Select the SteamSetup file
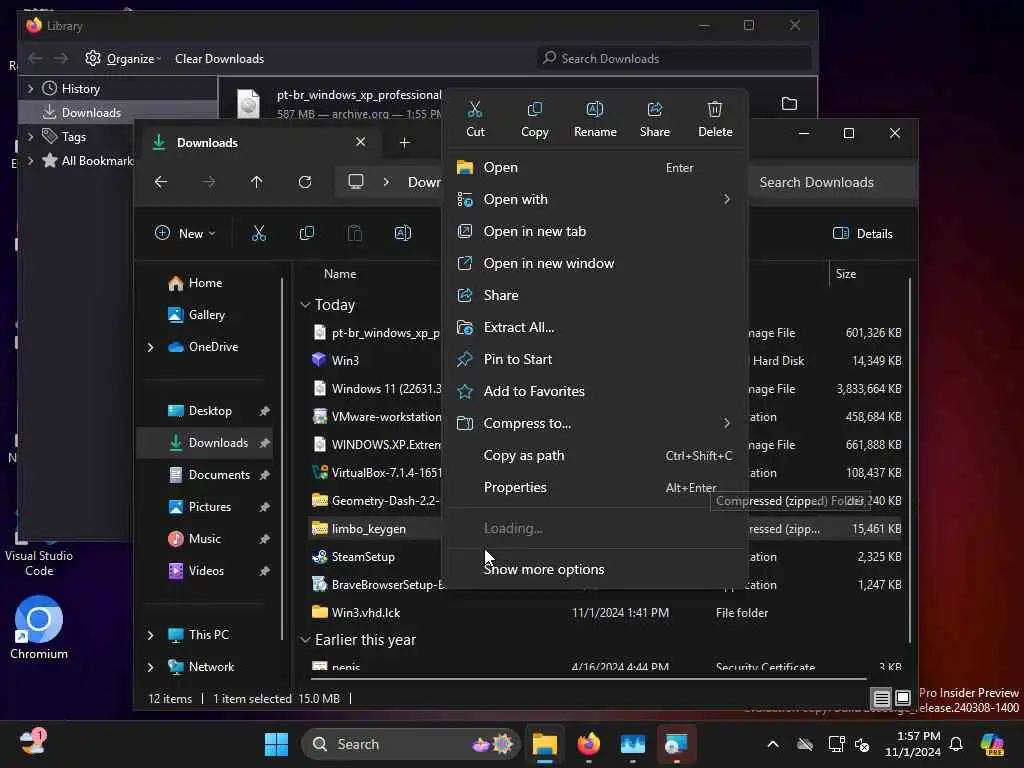The image size is (1024, 768). [x=363, y=557]
